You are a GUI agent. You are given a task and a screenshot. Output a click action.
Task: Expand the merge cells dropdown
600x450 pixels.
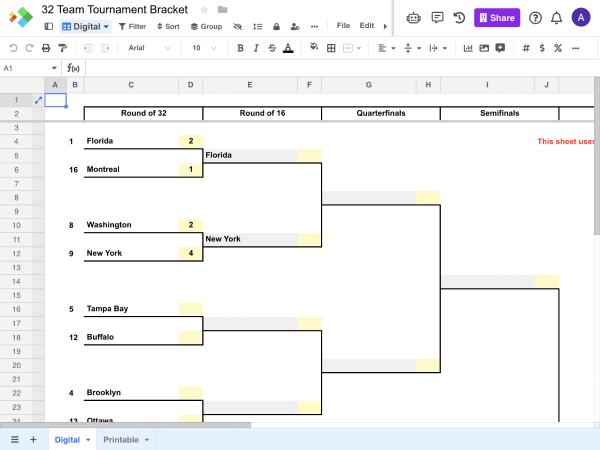359,48
